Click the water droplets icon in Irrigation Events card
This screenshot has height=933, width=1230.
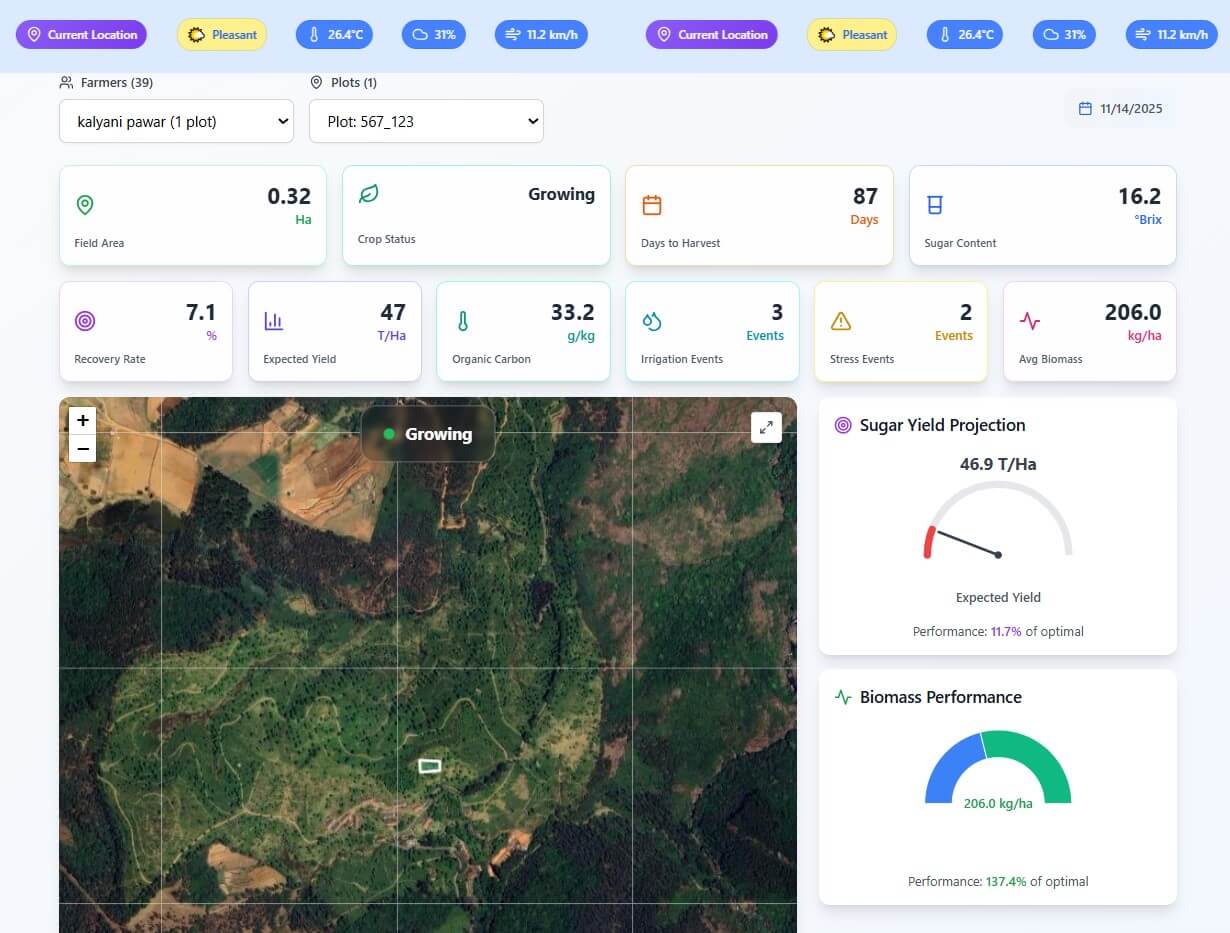652,321
